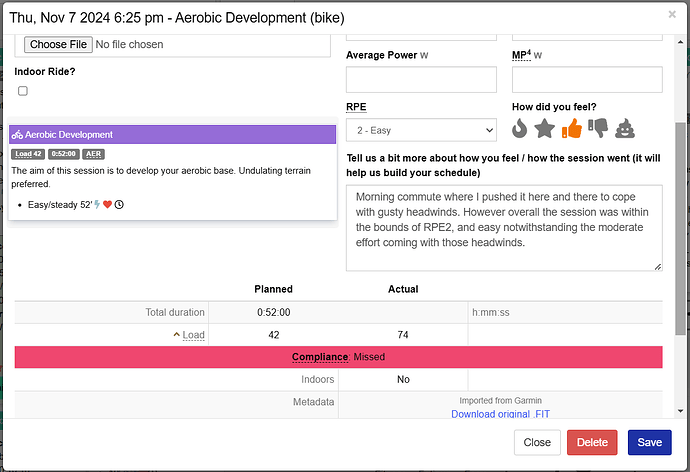This screenshot has height=472, width=690.
Task: Click the MP4 power input field
Action: point(587,80)
